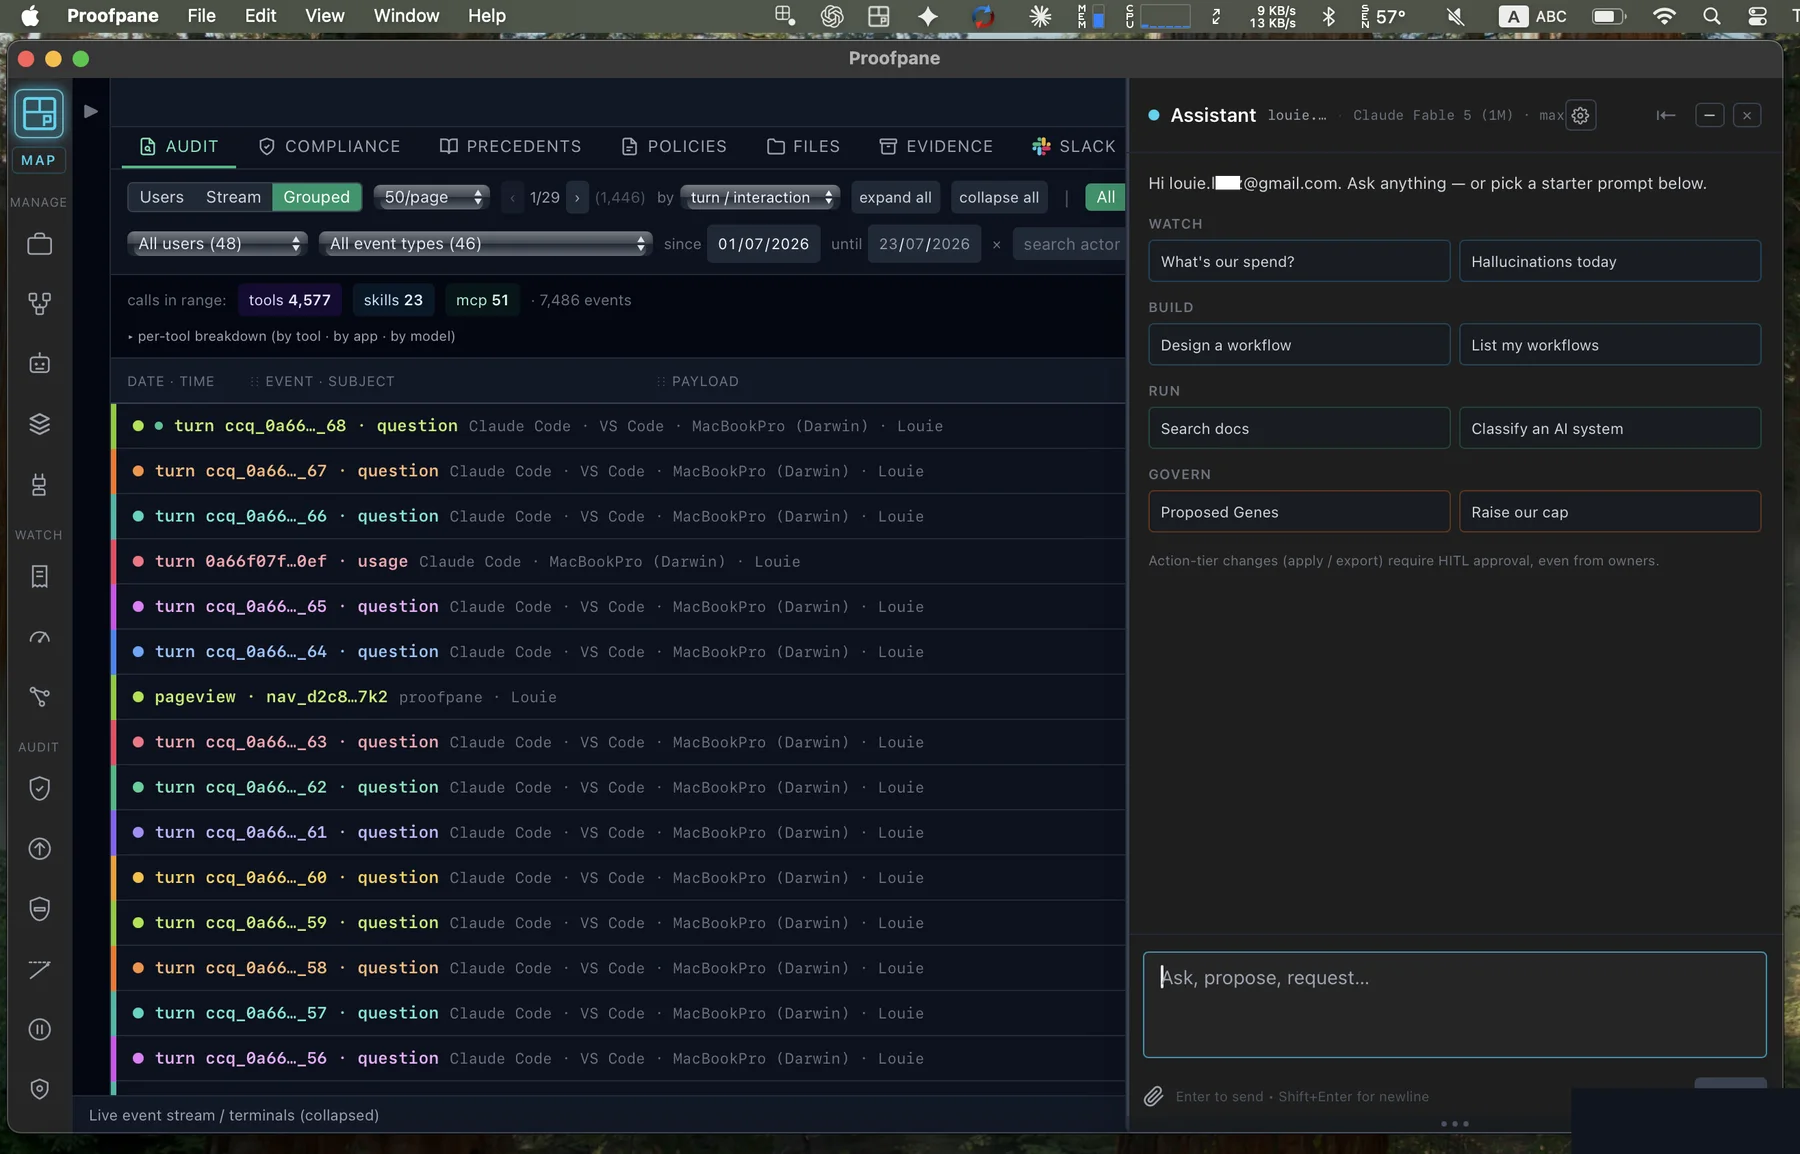Click the collapse all button
This screenshot has width=1800, height=1154.
point(999,197)
